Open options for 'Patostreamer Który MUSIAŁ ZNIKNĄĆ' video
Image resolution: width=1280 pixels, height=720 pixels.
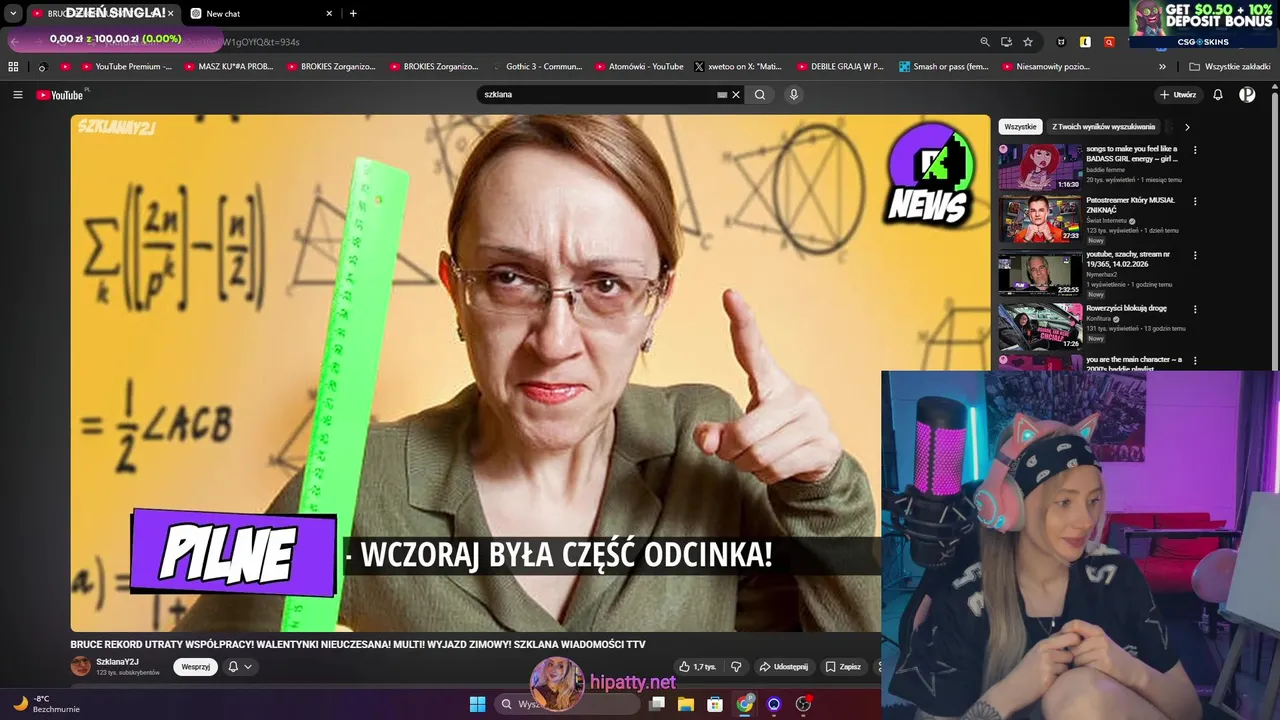click(x=1194, y=201)
